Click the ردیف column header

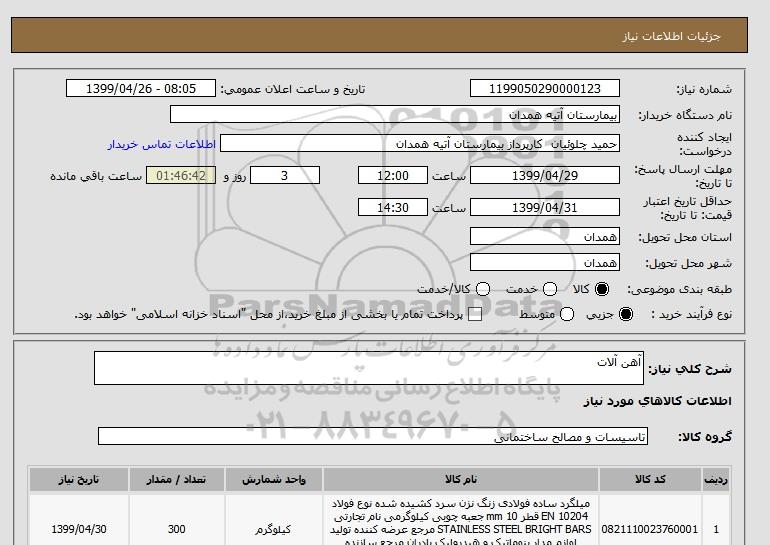pos(716,479)
